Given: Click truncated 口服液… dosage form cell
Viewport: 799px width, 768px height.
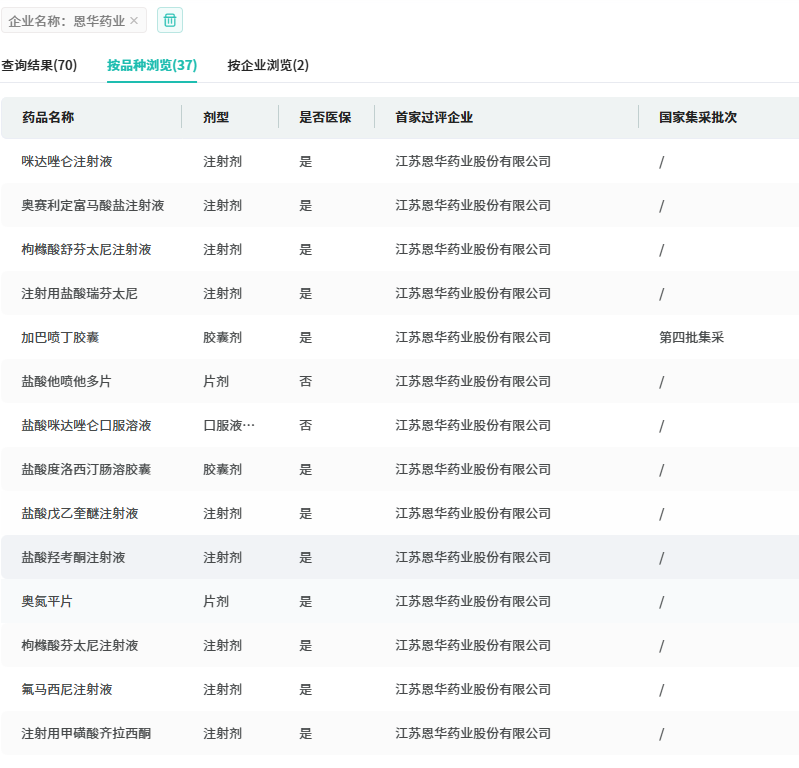Looking at the screenshot, I should coord(229,425).
